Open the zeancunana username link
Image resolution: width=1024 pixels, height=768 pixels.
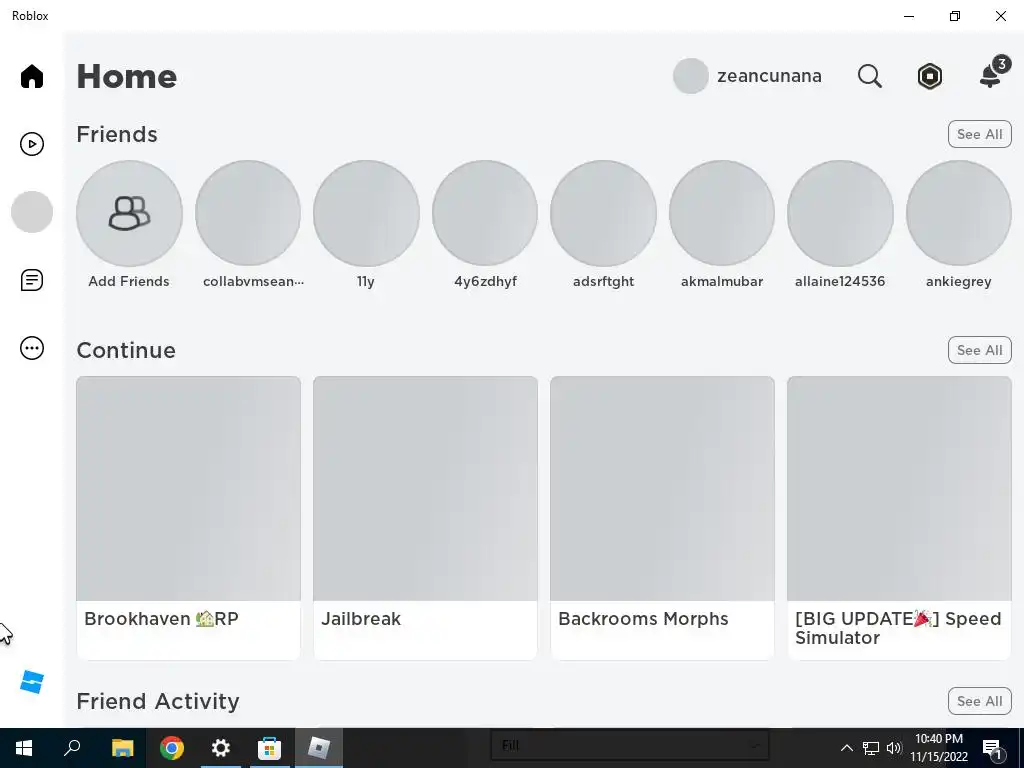769,76
